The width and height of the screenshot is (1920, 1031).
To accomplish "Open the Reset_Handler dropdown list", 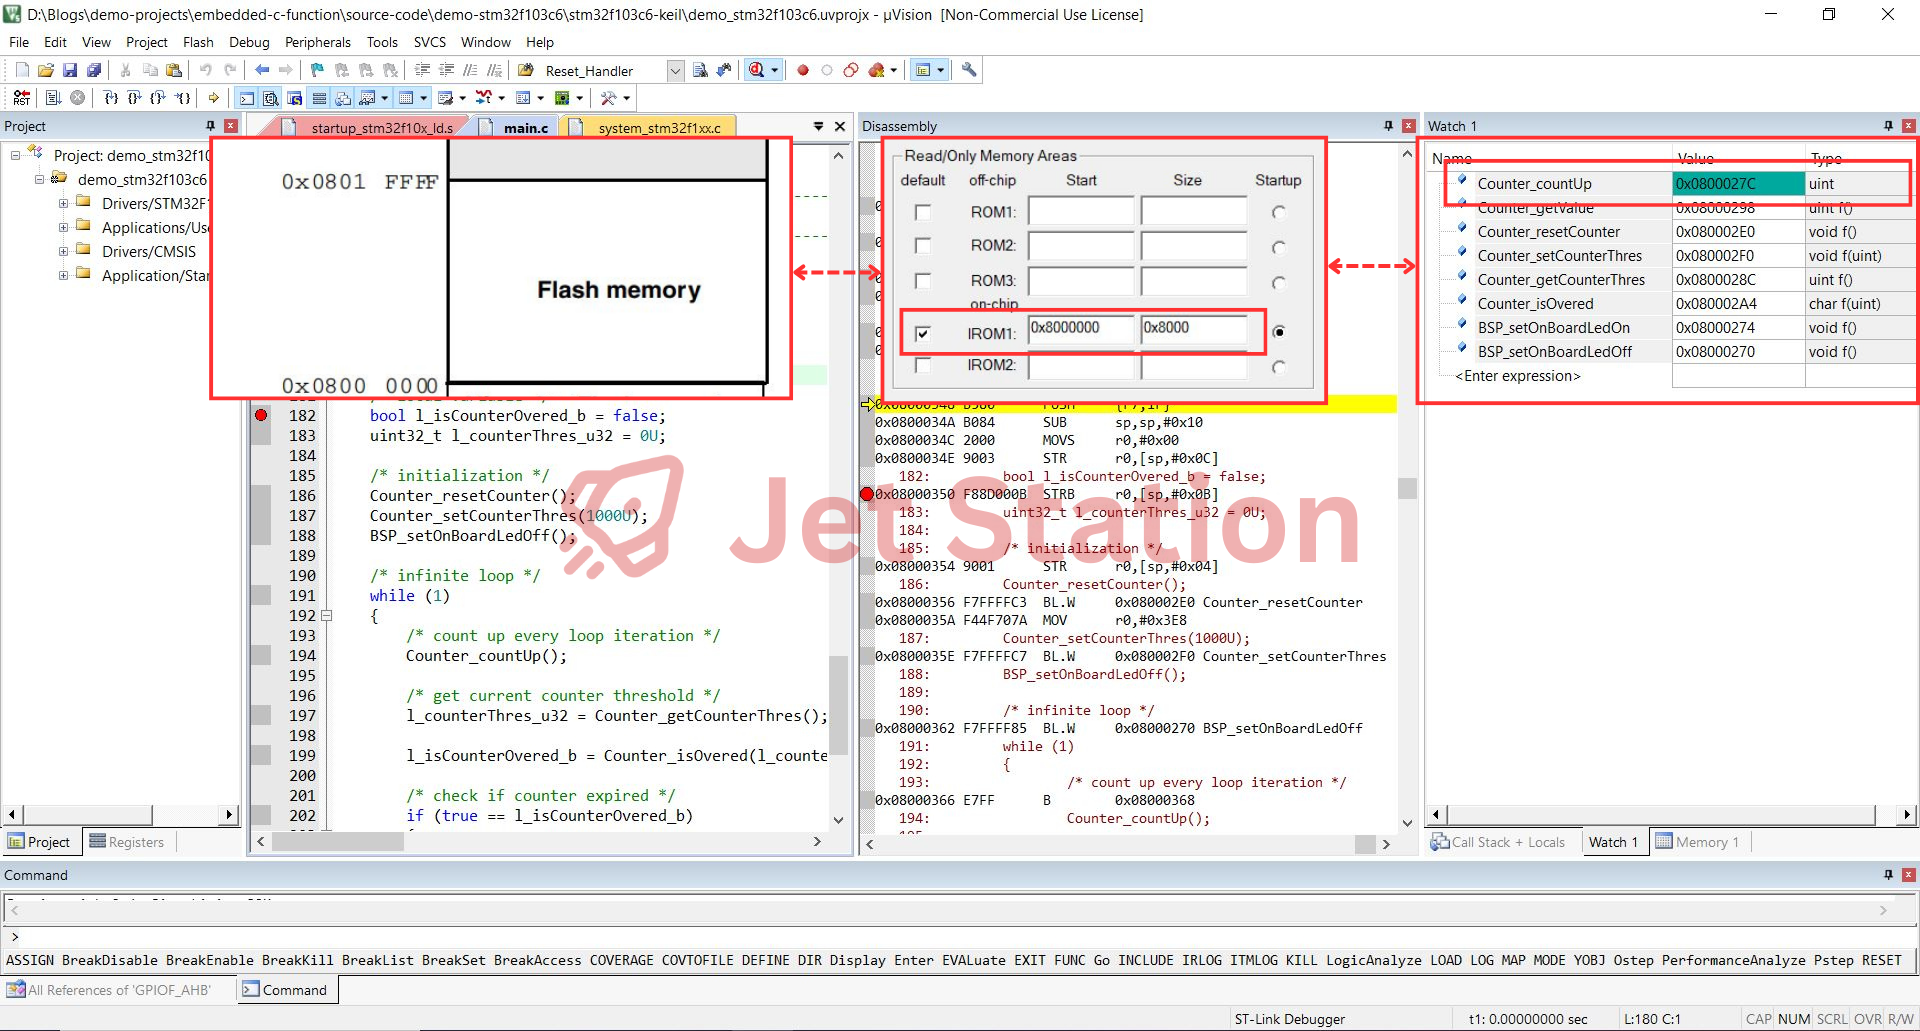I will pos(675,70).
